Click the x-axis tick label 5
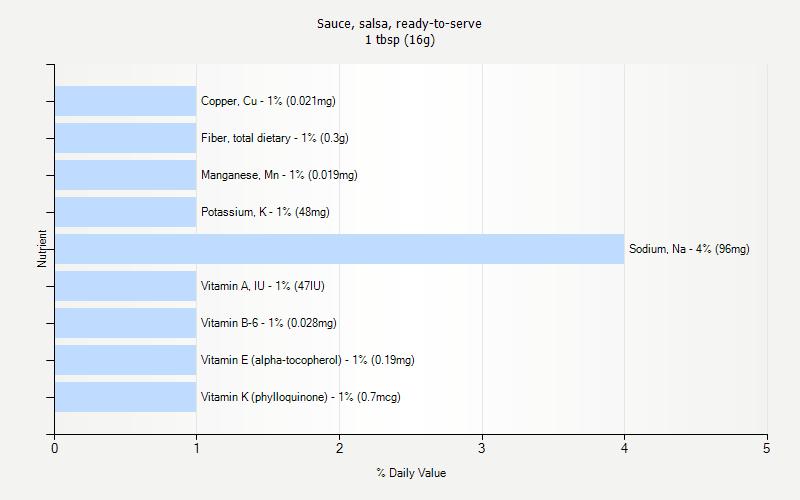800x500 pixels. point(767,449)
